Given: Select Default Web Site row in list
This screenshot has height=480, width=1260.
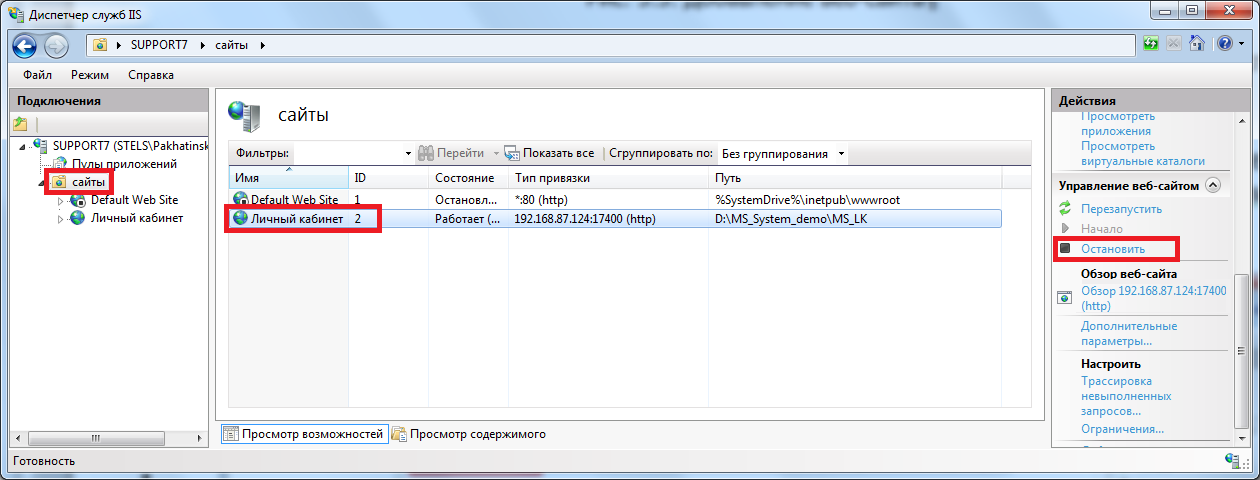Looking at the screenshot, I should coord(615,200).
